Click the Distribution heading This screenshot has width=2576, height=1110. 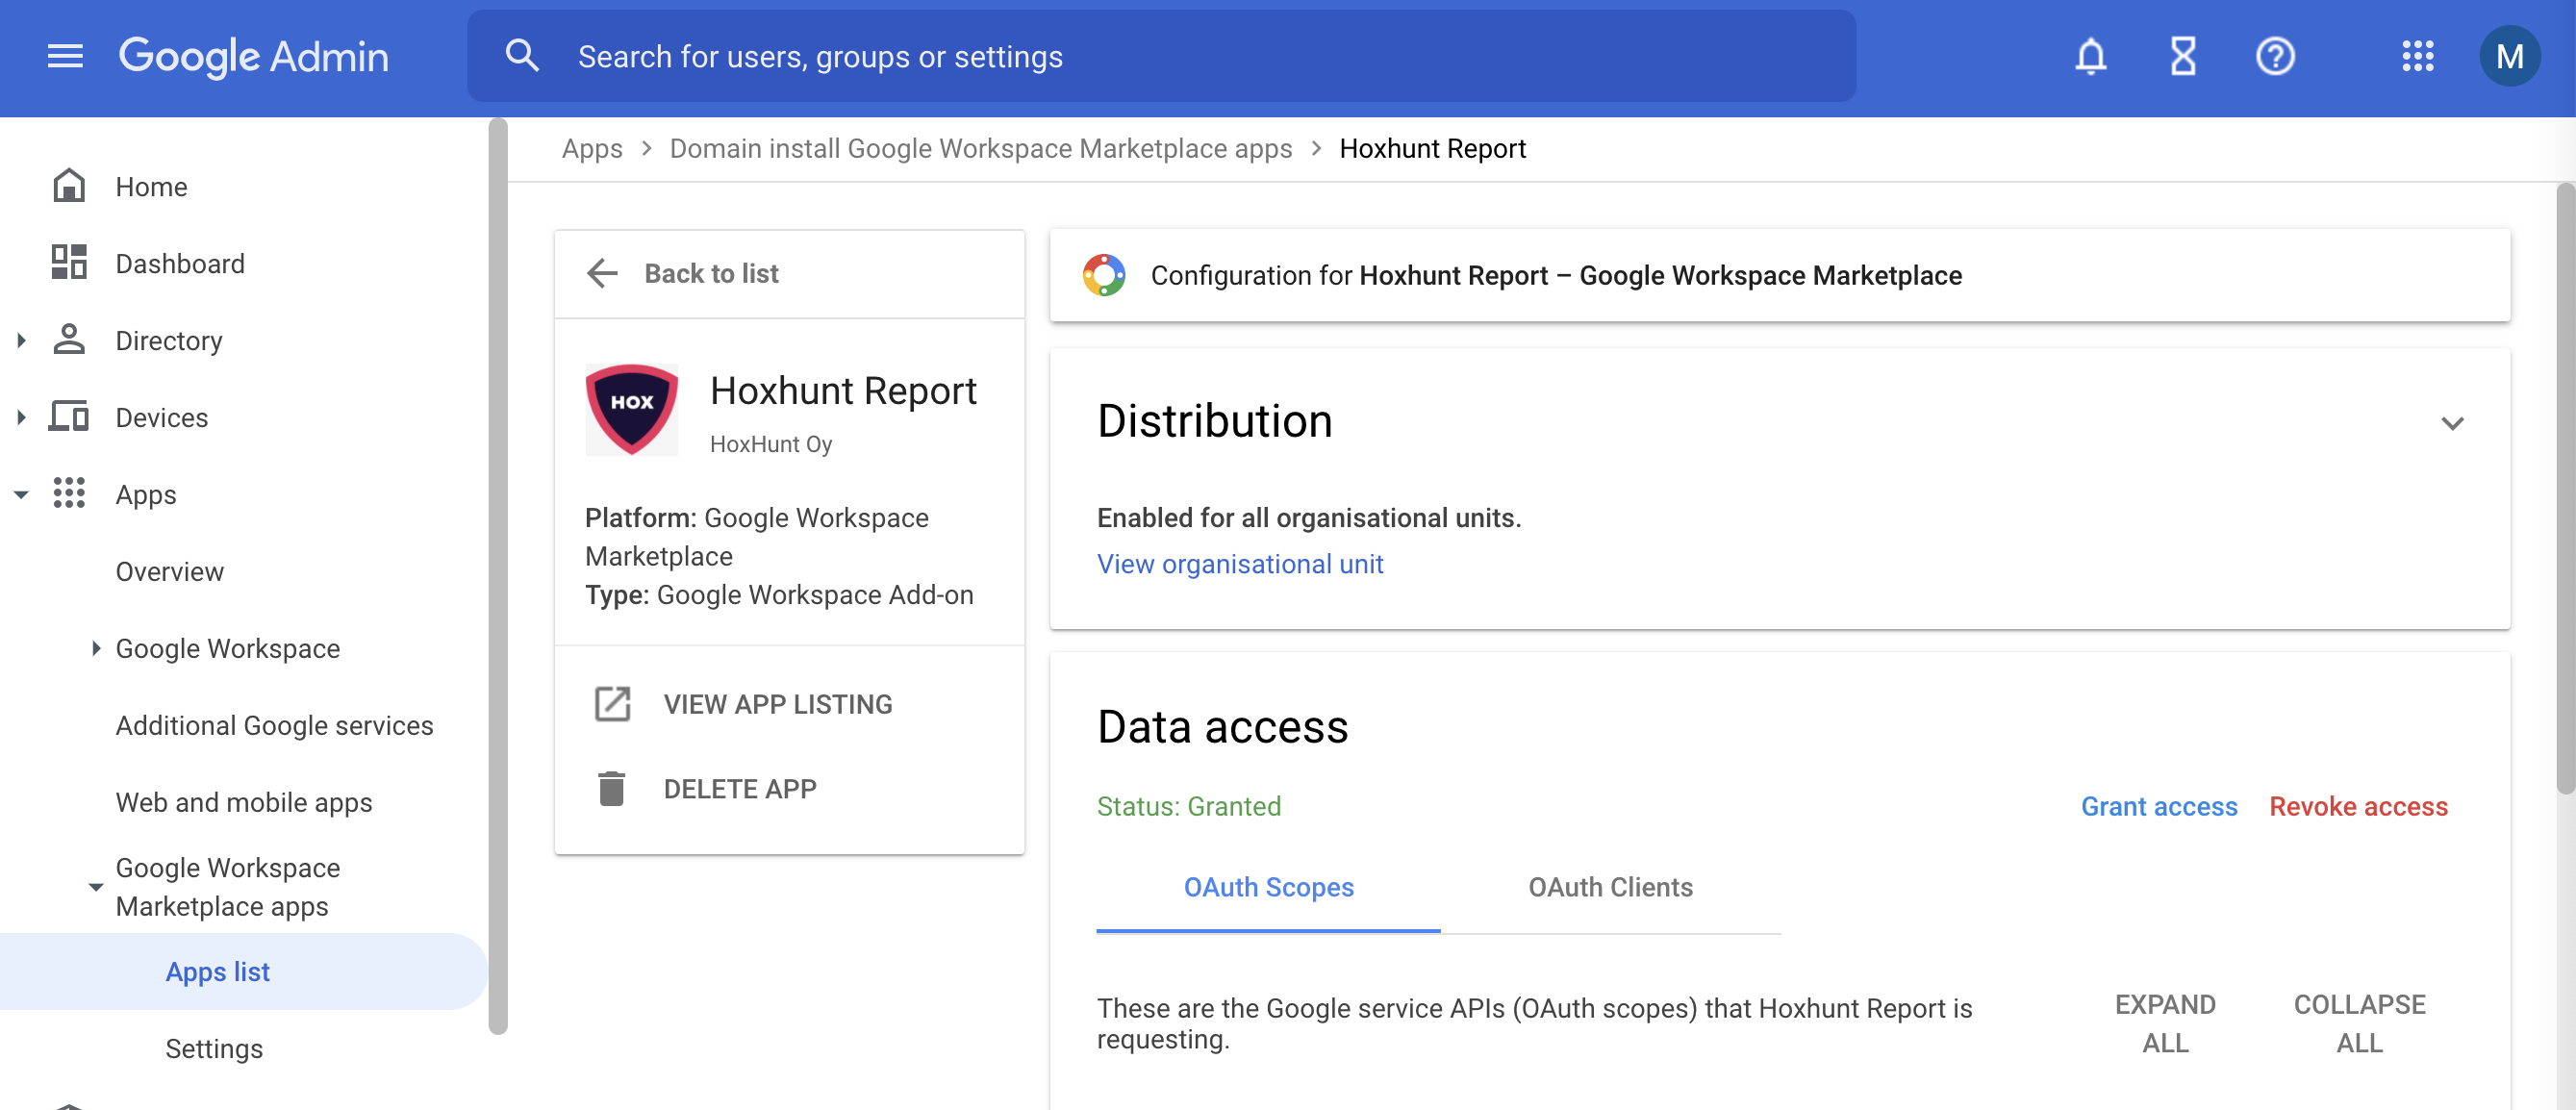1214,421
